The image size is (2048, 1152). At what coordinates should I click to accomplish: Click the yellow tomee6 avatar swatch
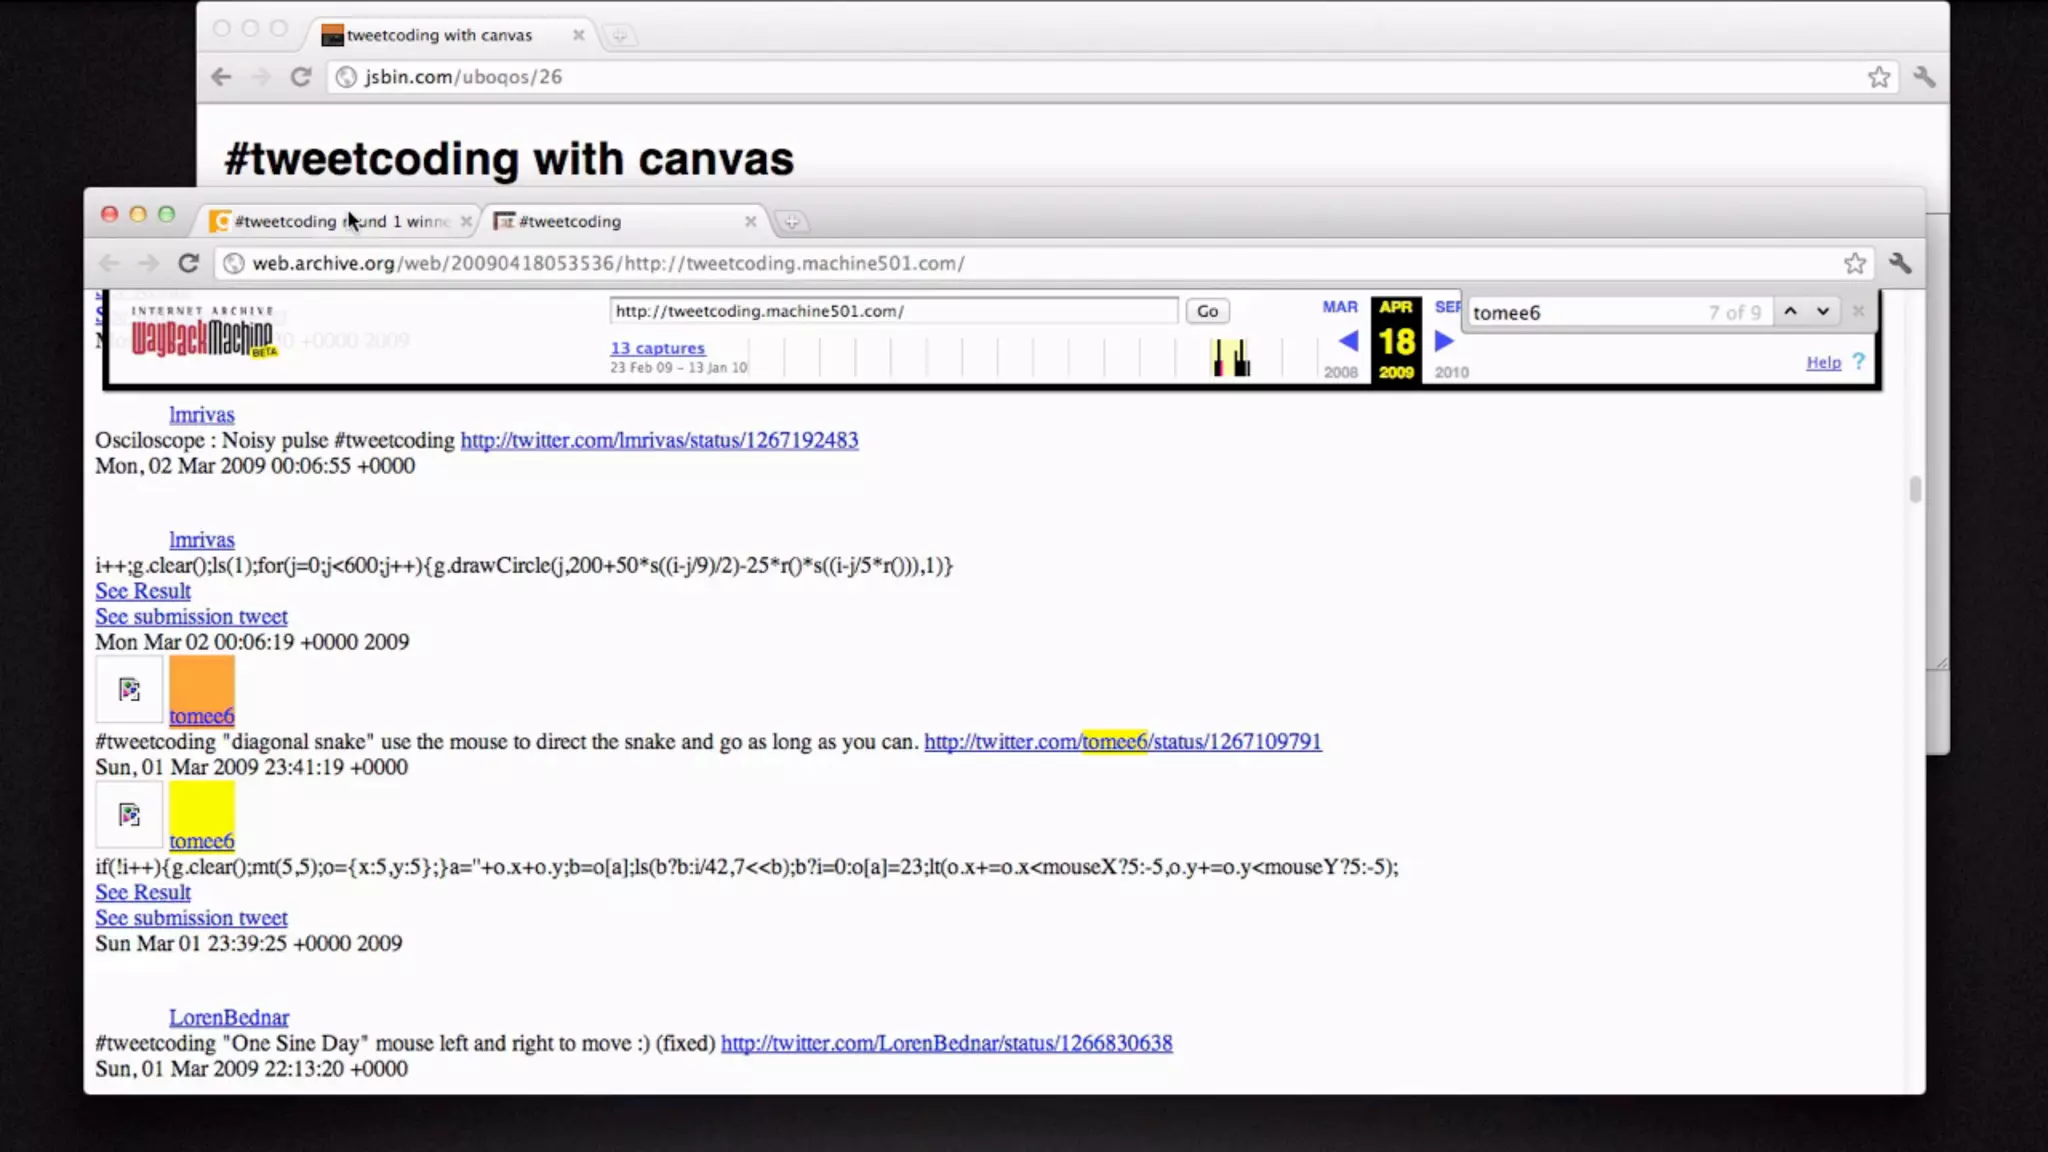(x=201, y=806)
